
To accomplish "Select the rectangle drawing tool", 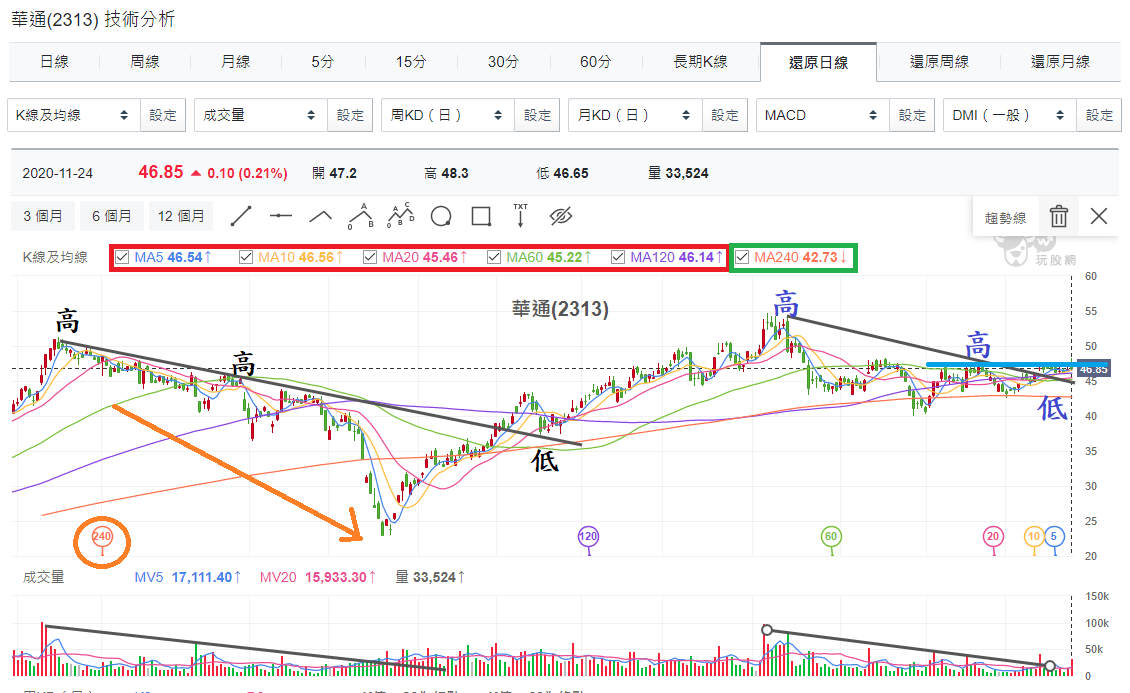I will [x=481, y=216].
